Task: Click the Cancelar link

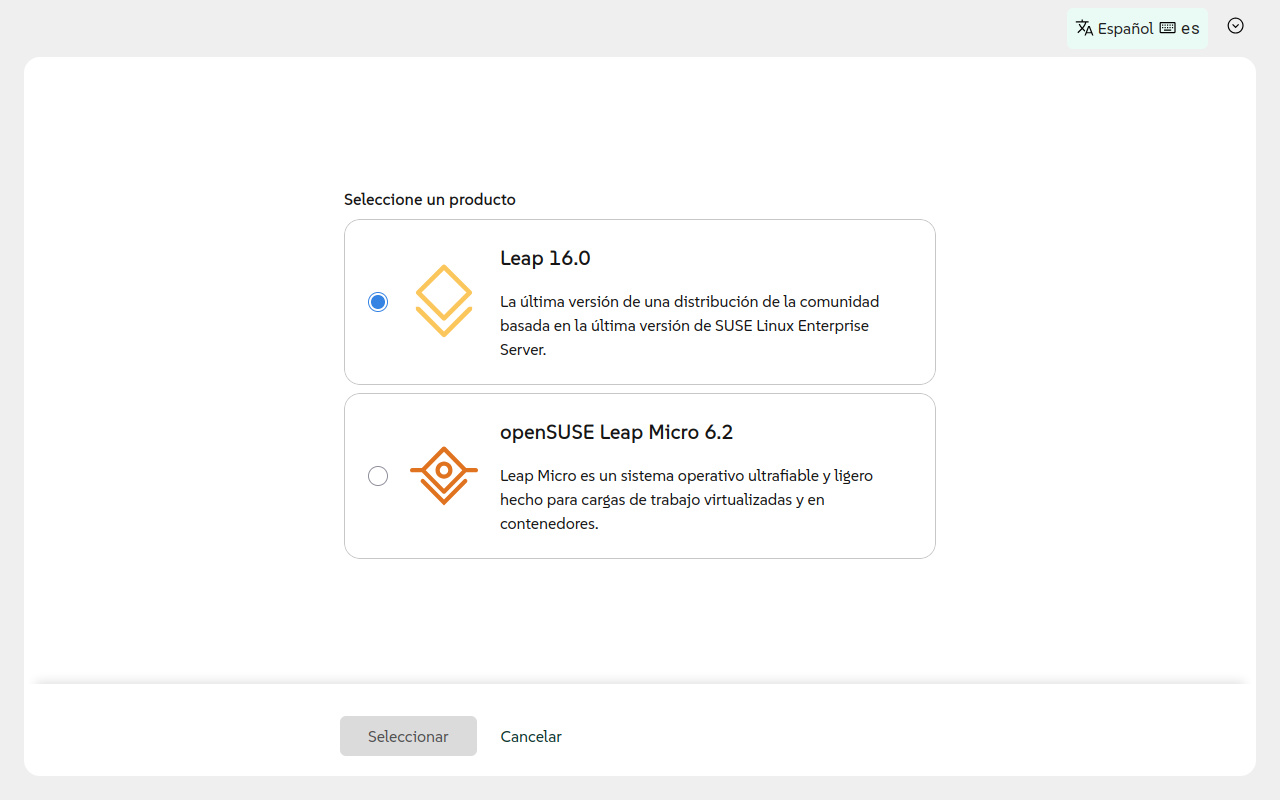Action: [531, 736]
